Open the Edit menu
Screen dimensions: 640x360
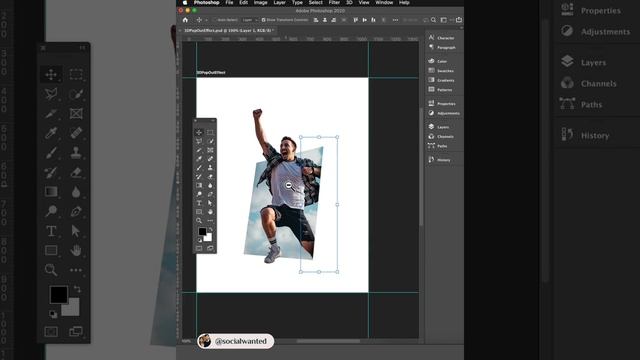click(244, 2)
